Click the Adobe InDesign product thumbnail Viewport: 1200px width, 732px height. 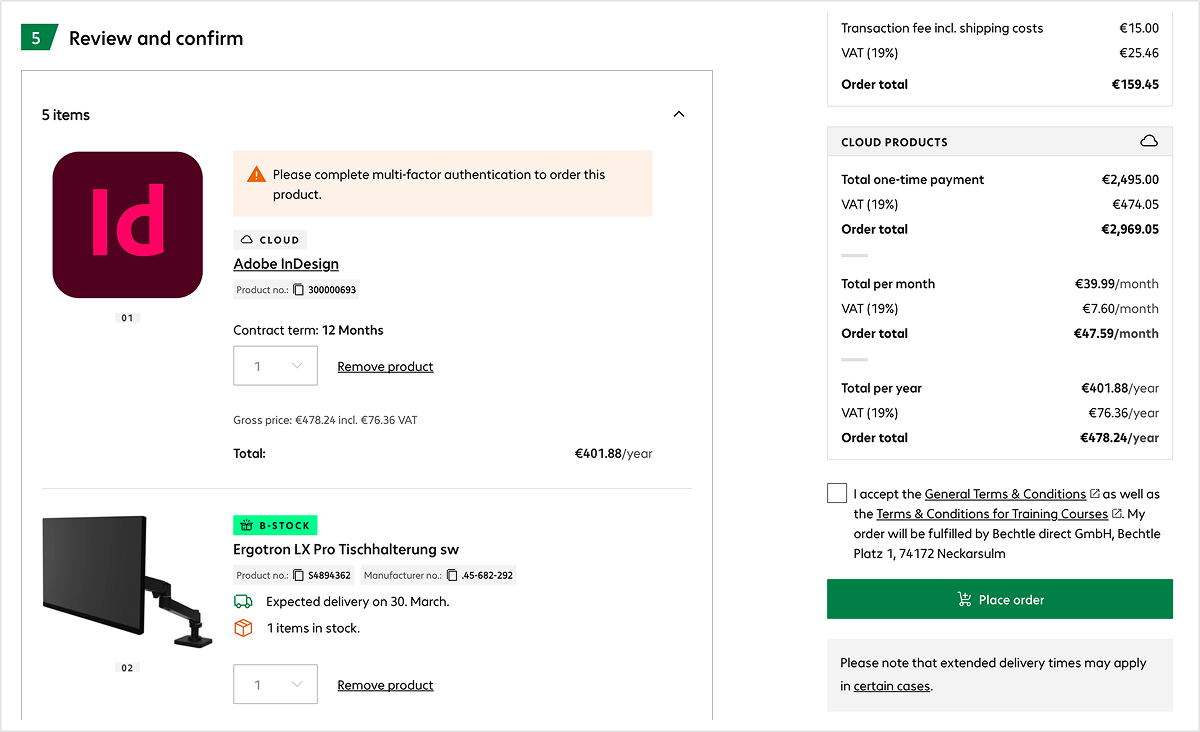[127, 225]
